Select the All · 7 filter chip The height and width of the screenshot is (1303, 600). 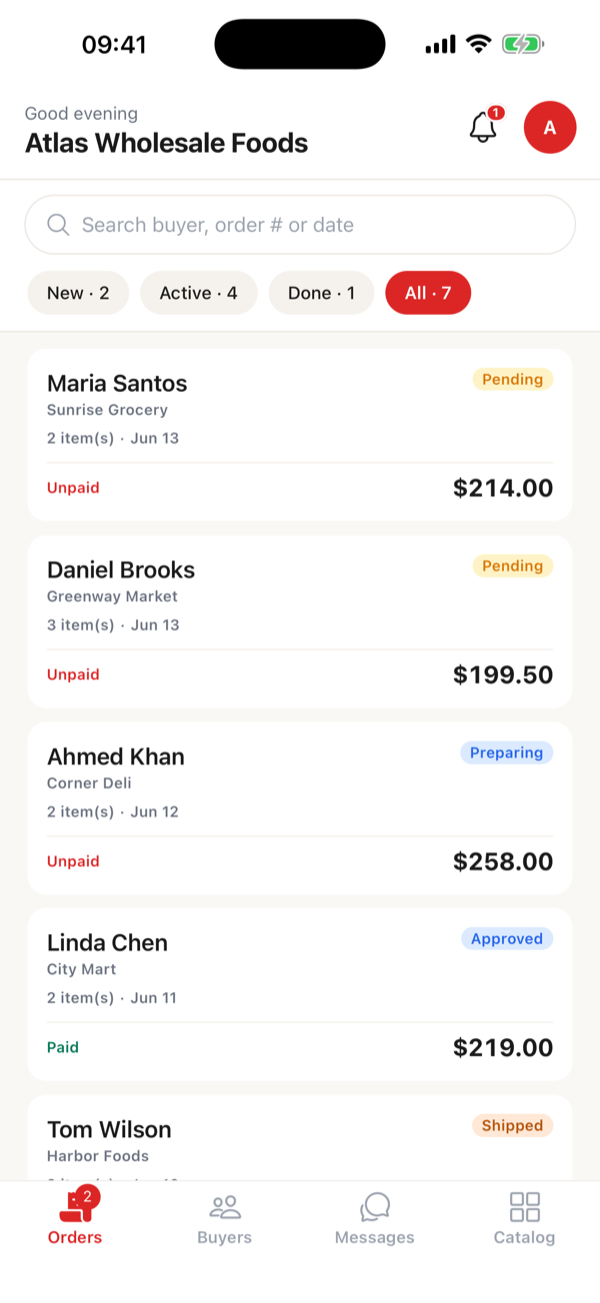[x=428, y=293]
